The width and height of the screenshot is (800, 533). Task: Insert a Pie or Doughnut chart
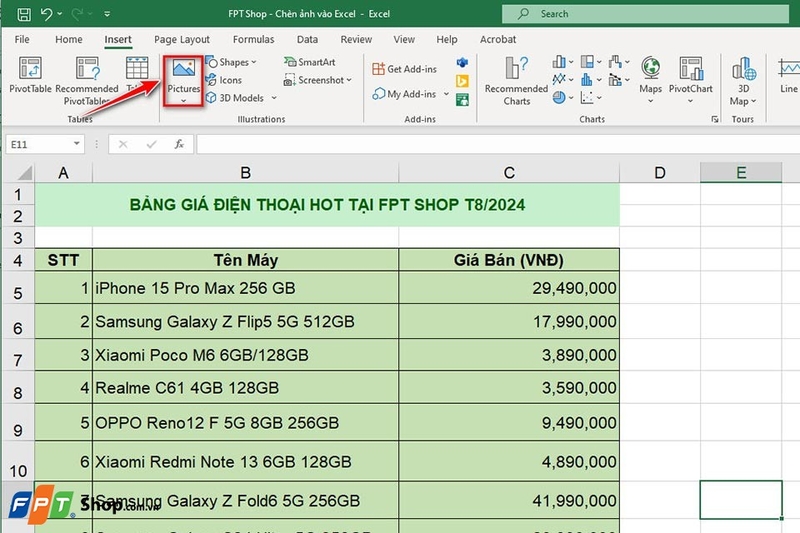tap(563, 97)
